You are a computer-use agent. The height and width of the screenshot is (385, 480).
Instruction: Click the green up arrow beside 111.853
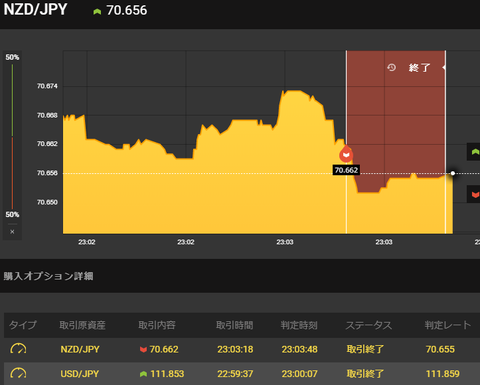(143, 374)
